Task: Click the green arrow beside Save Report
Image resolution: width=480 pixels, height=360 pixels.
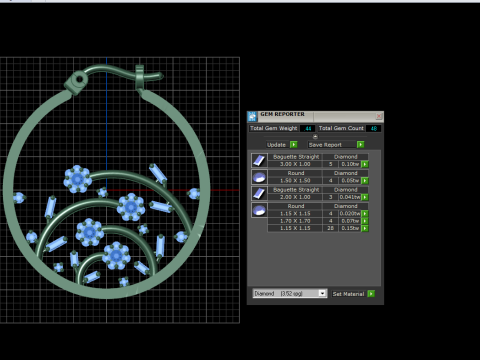Action: pos(360,145)
